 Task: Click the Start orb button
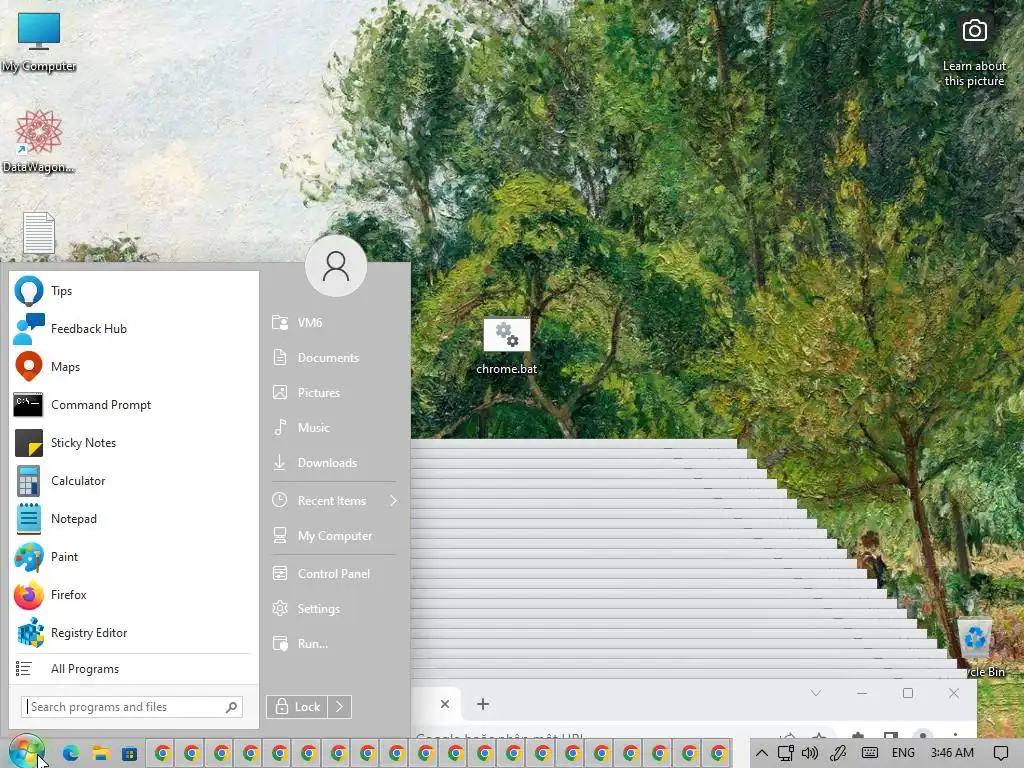tap(26, 751)
